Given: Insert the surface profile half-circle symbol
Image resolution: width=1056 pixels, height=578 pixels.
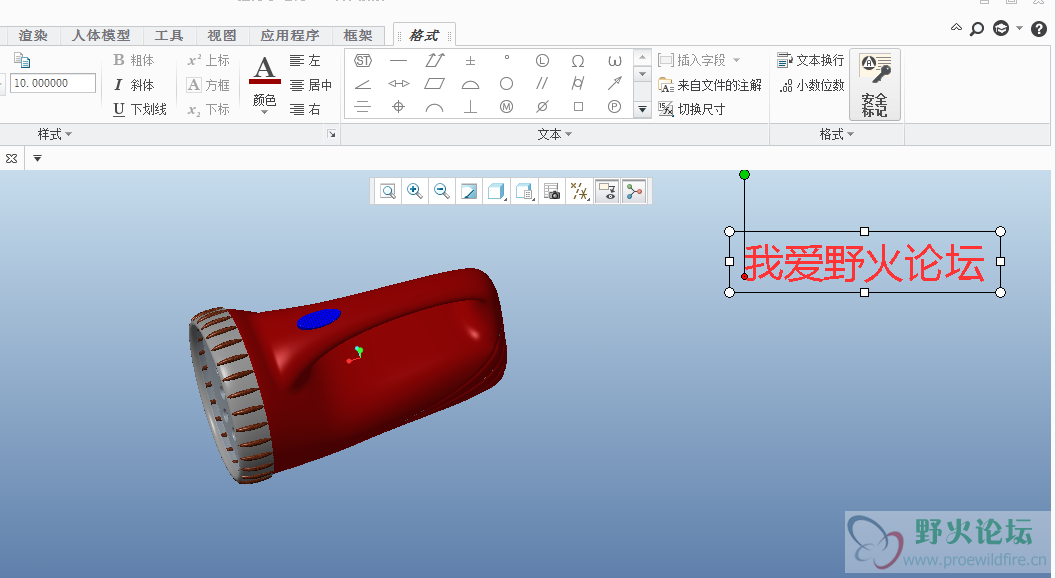Looking at the screenshot, I should click(x=470, y=84).
